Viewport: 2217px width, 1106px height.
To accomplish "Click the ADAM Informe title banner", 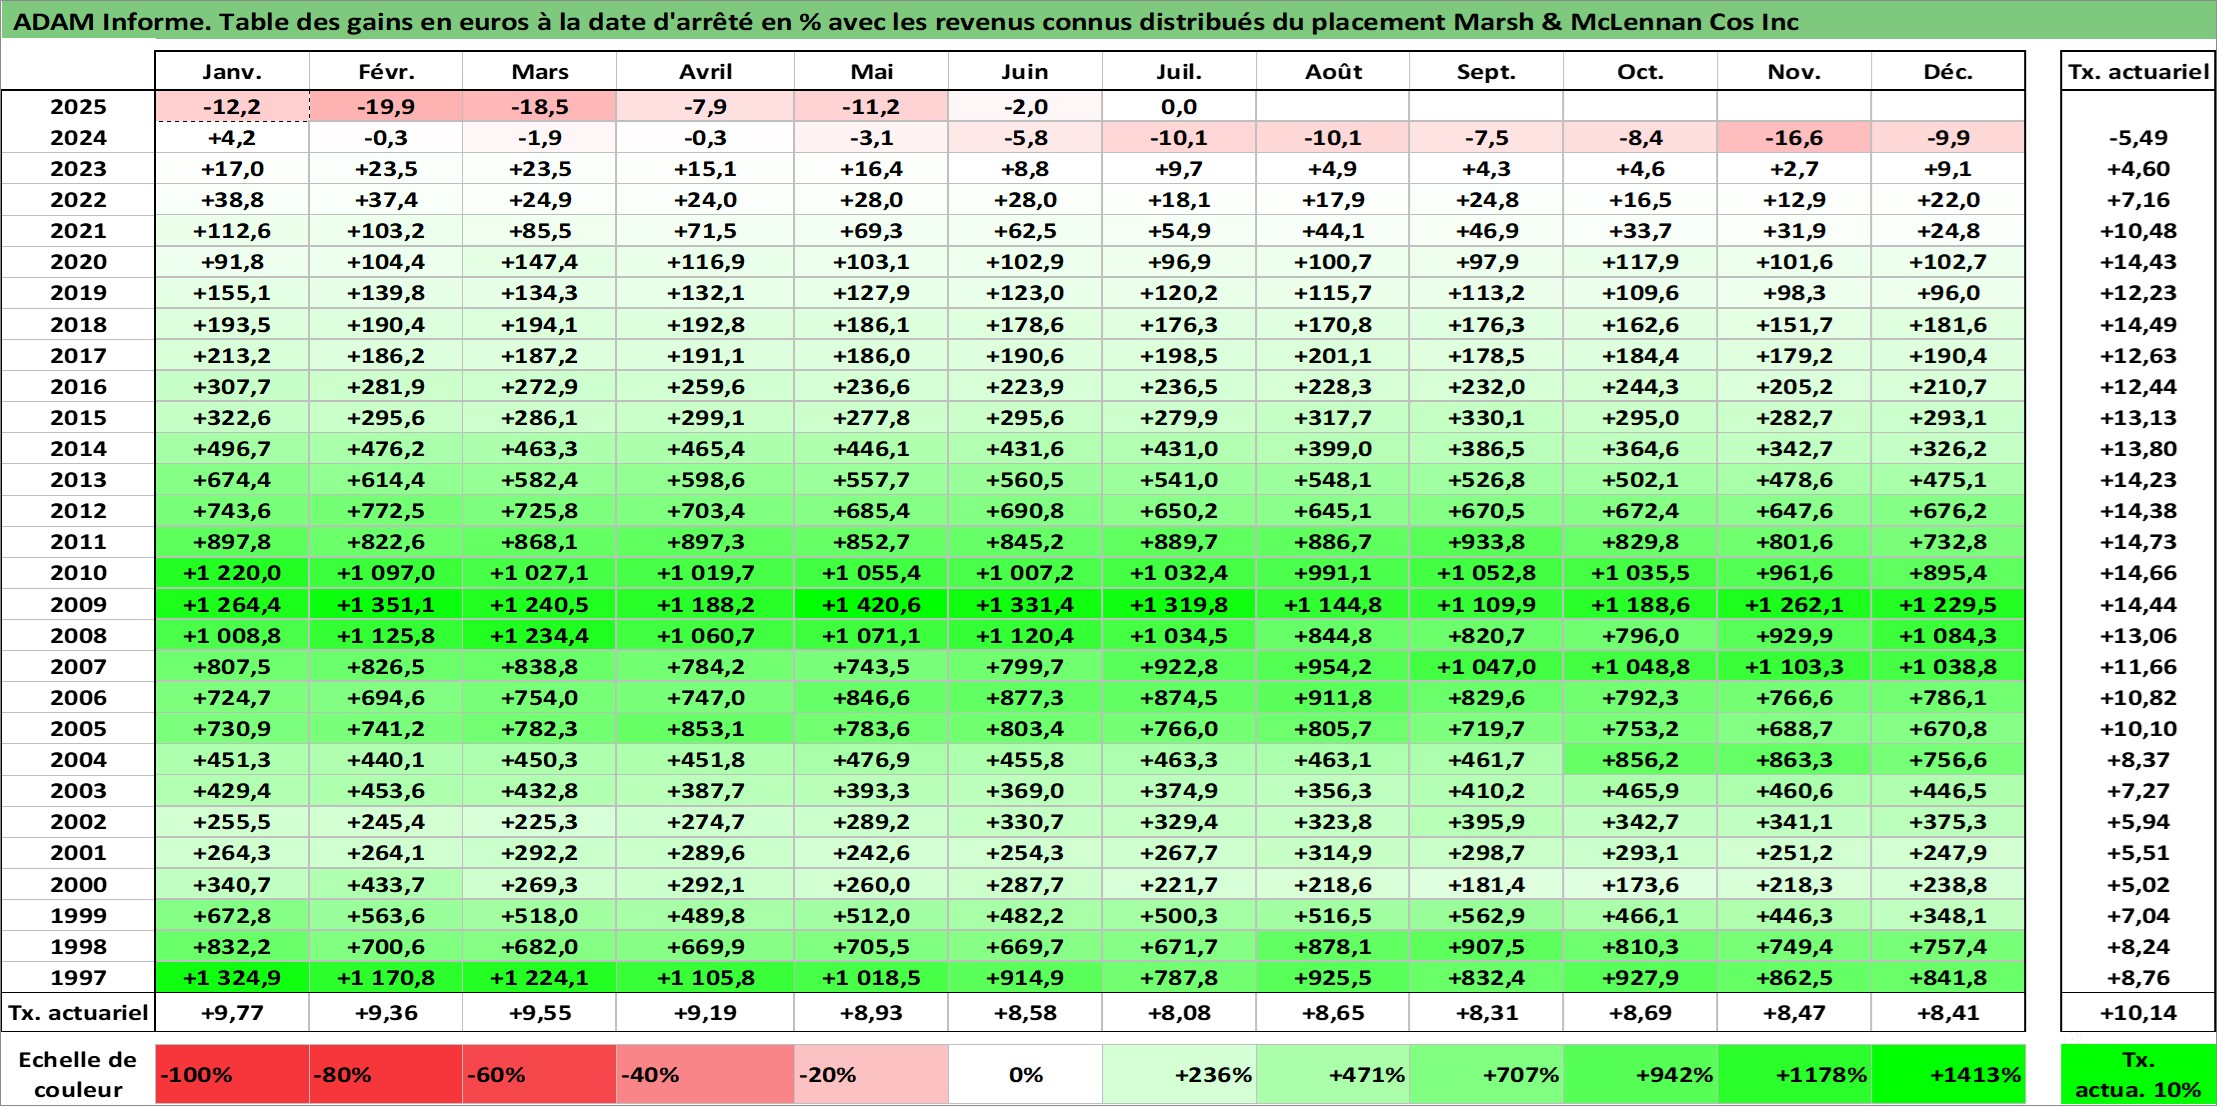I will click(1108, 21).
